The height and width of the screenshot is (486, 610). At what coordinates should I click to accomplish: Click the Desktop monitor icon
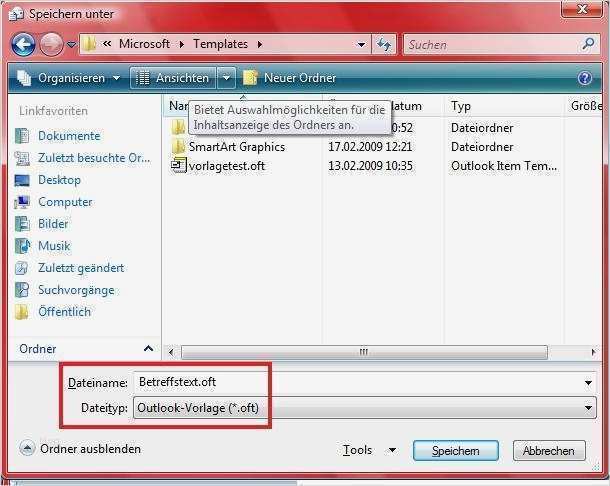(22, 180)
